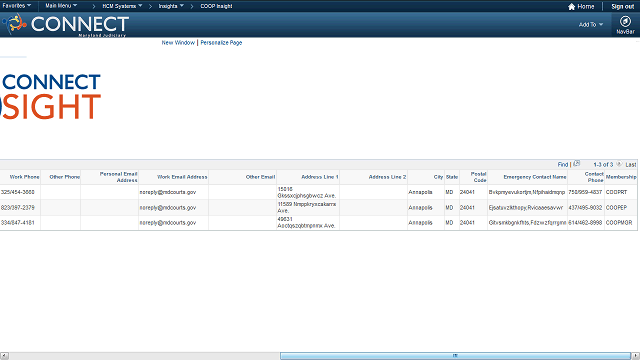Select address 11589 Nmppkryscakarrx Ave.

pyautogui.click(x=307, y=207)
